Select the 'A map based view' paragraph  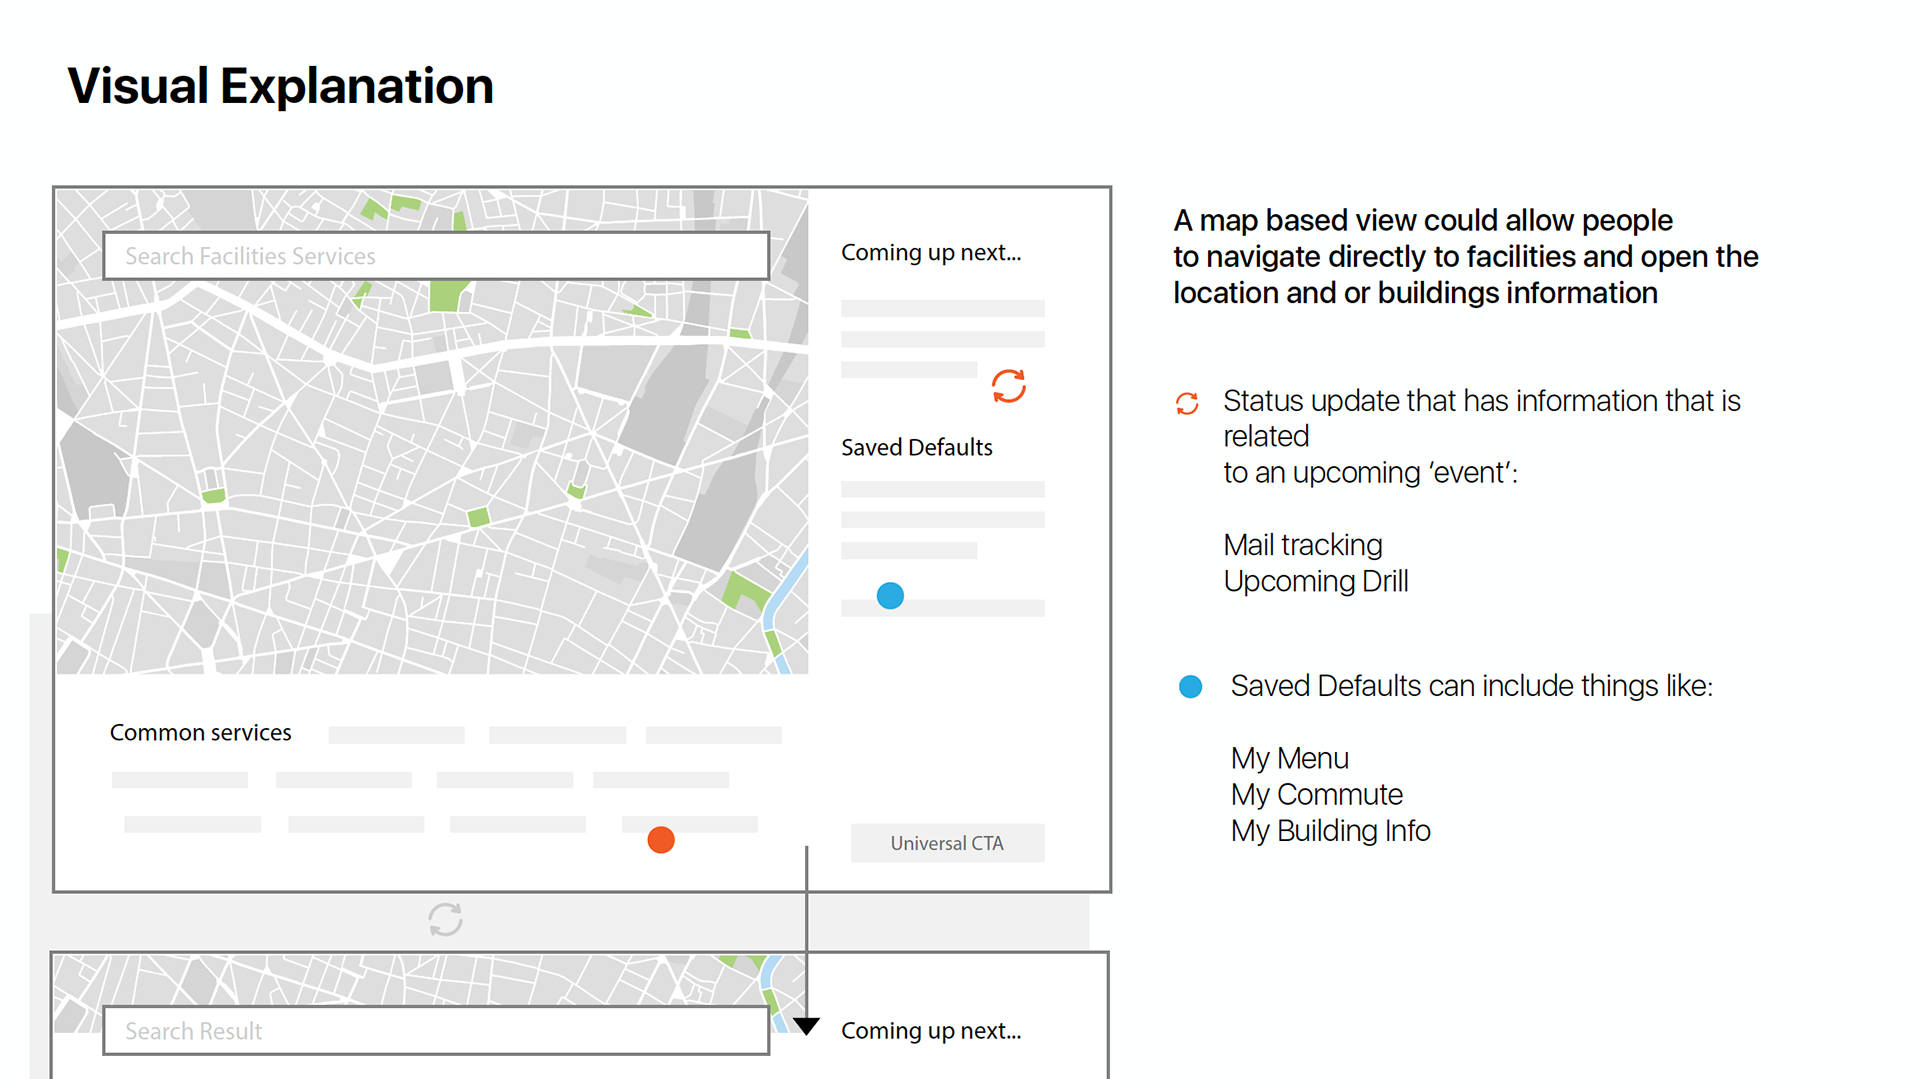[1466, 257]
